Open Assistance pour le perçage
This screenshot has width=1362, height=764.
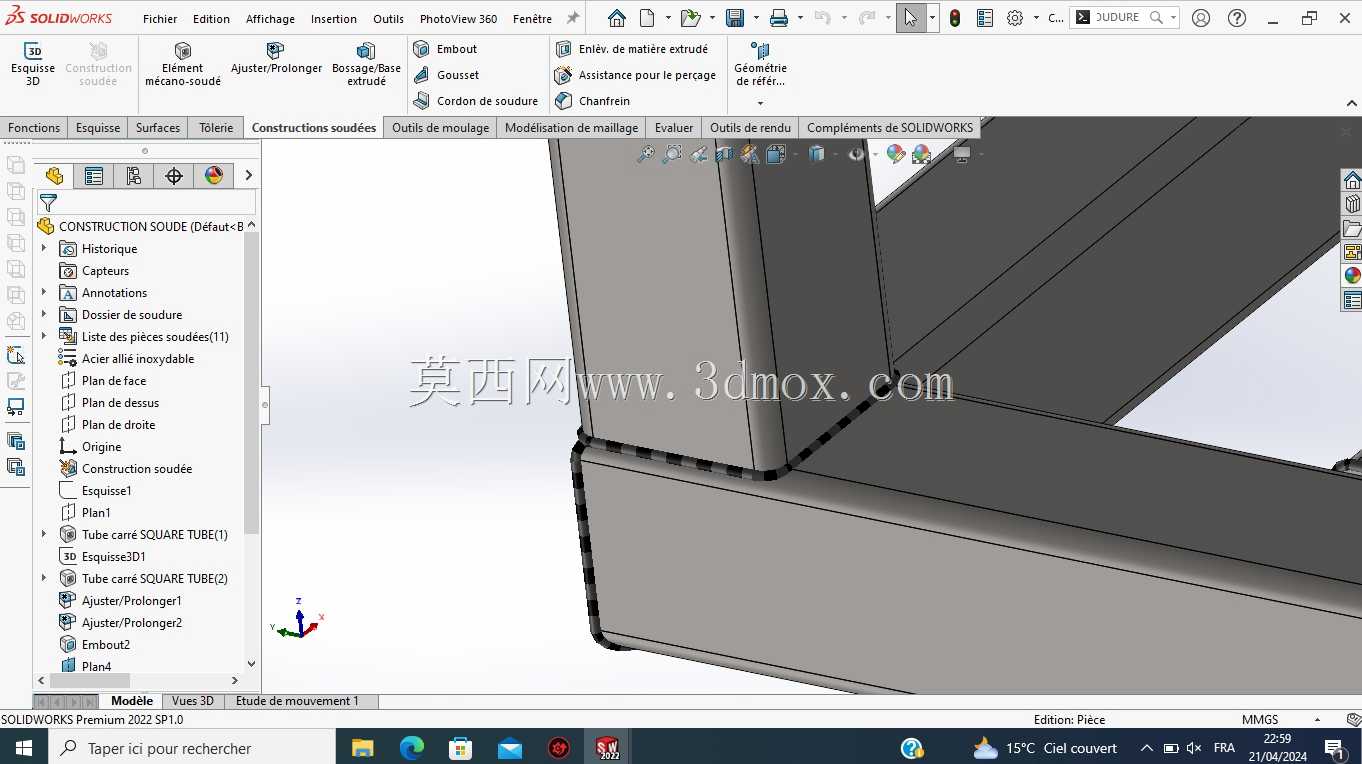636,75
